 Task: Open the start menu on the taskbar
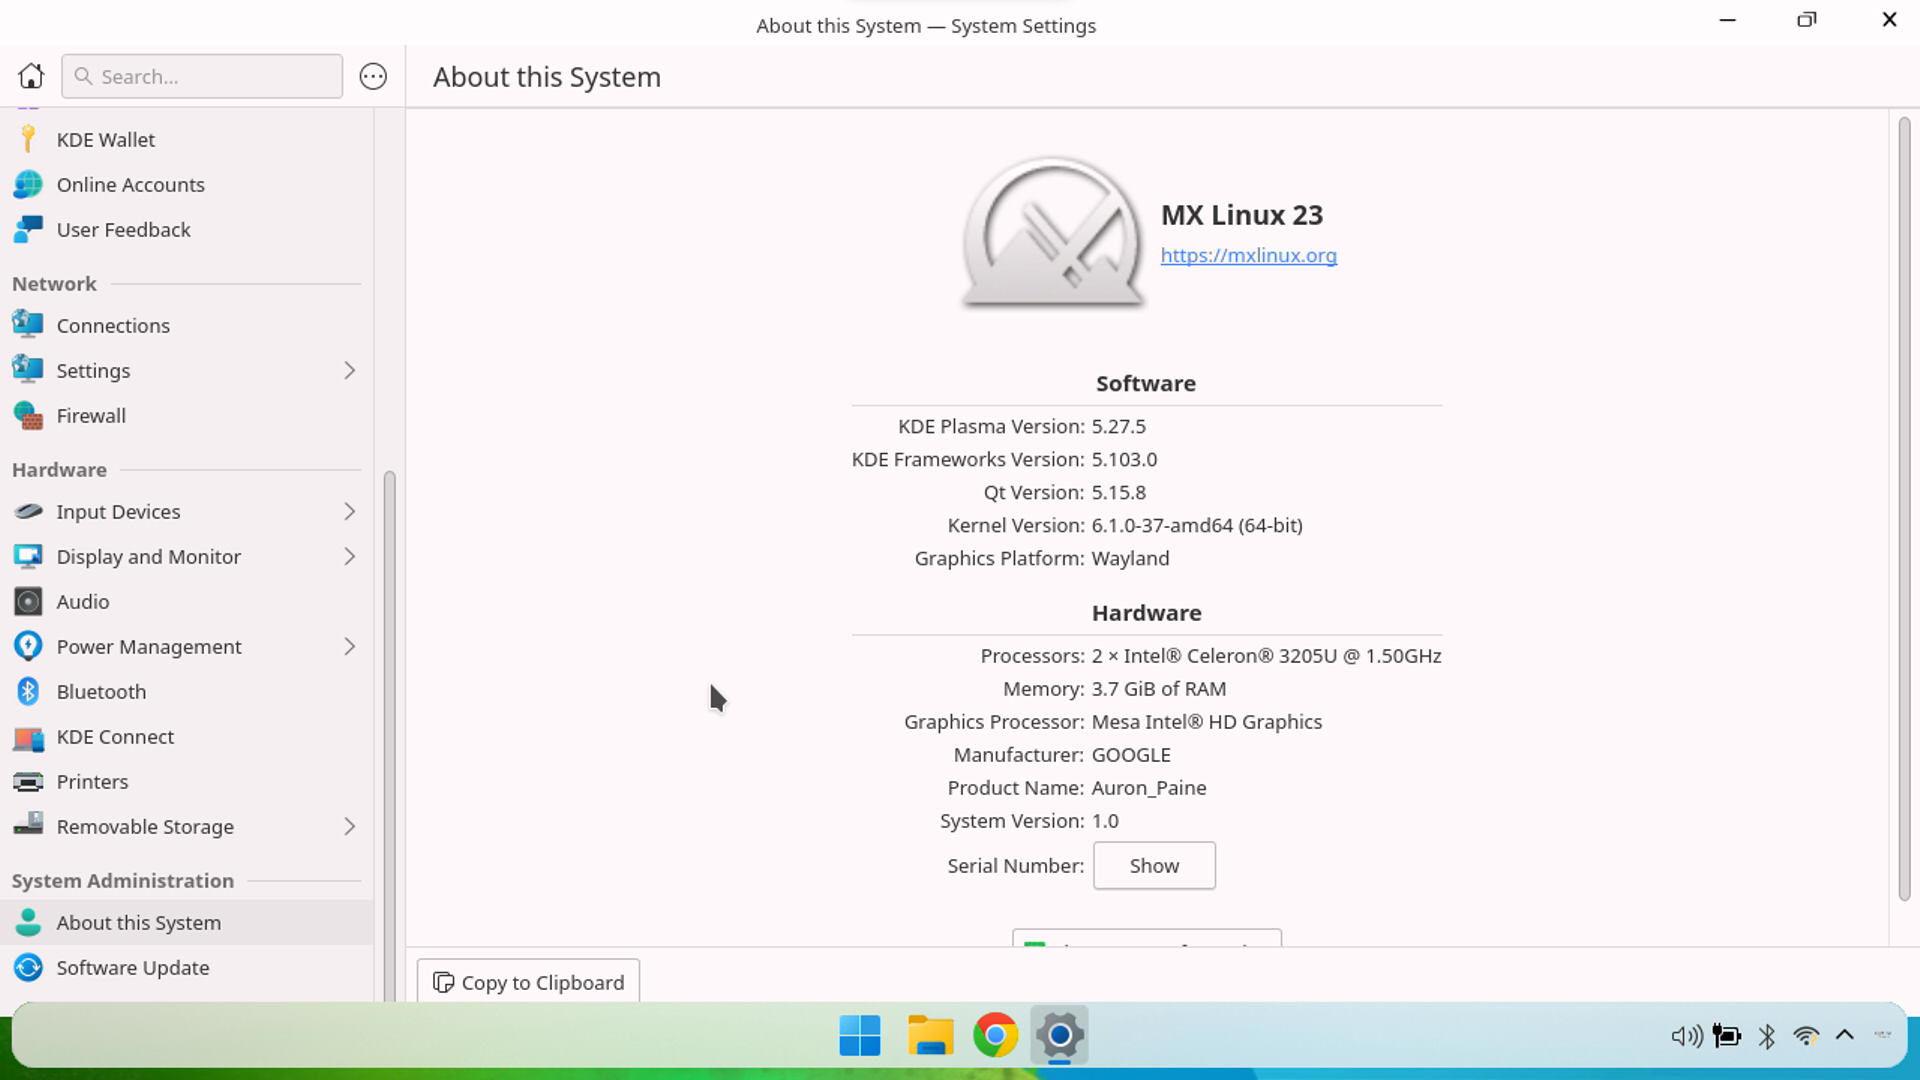(860, 1035)
